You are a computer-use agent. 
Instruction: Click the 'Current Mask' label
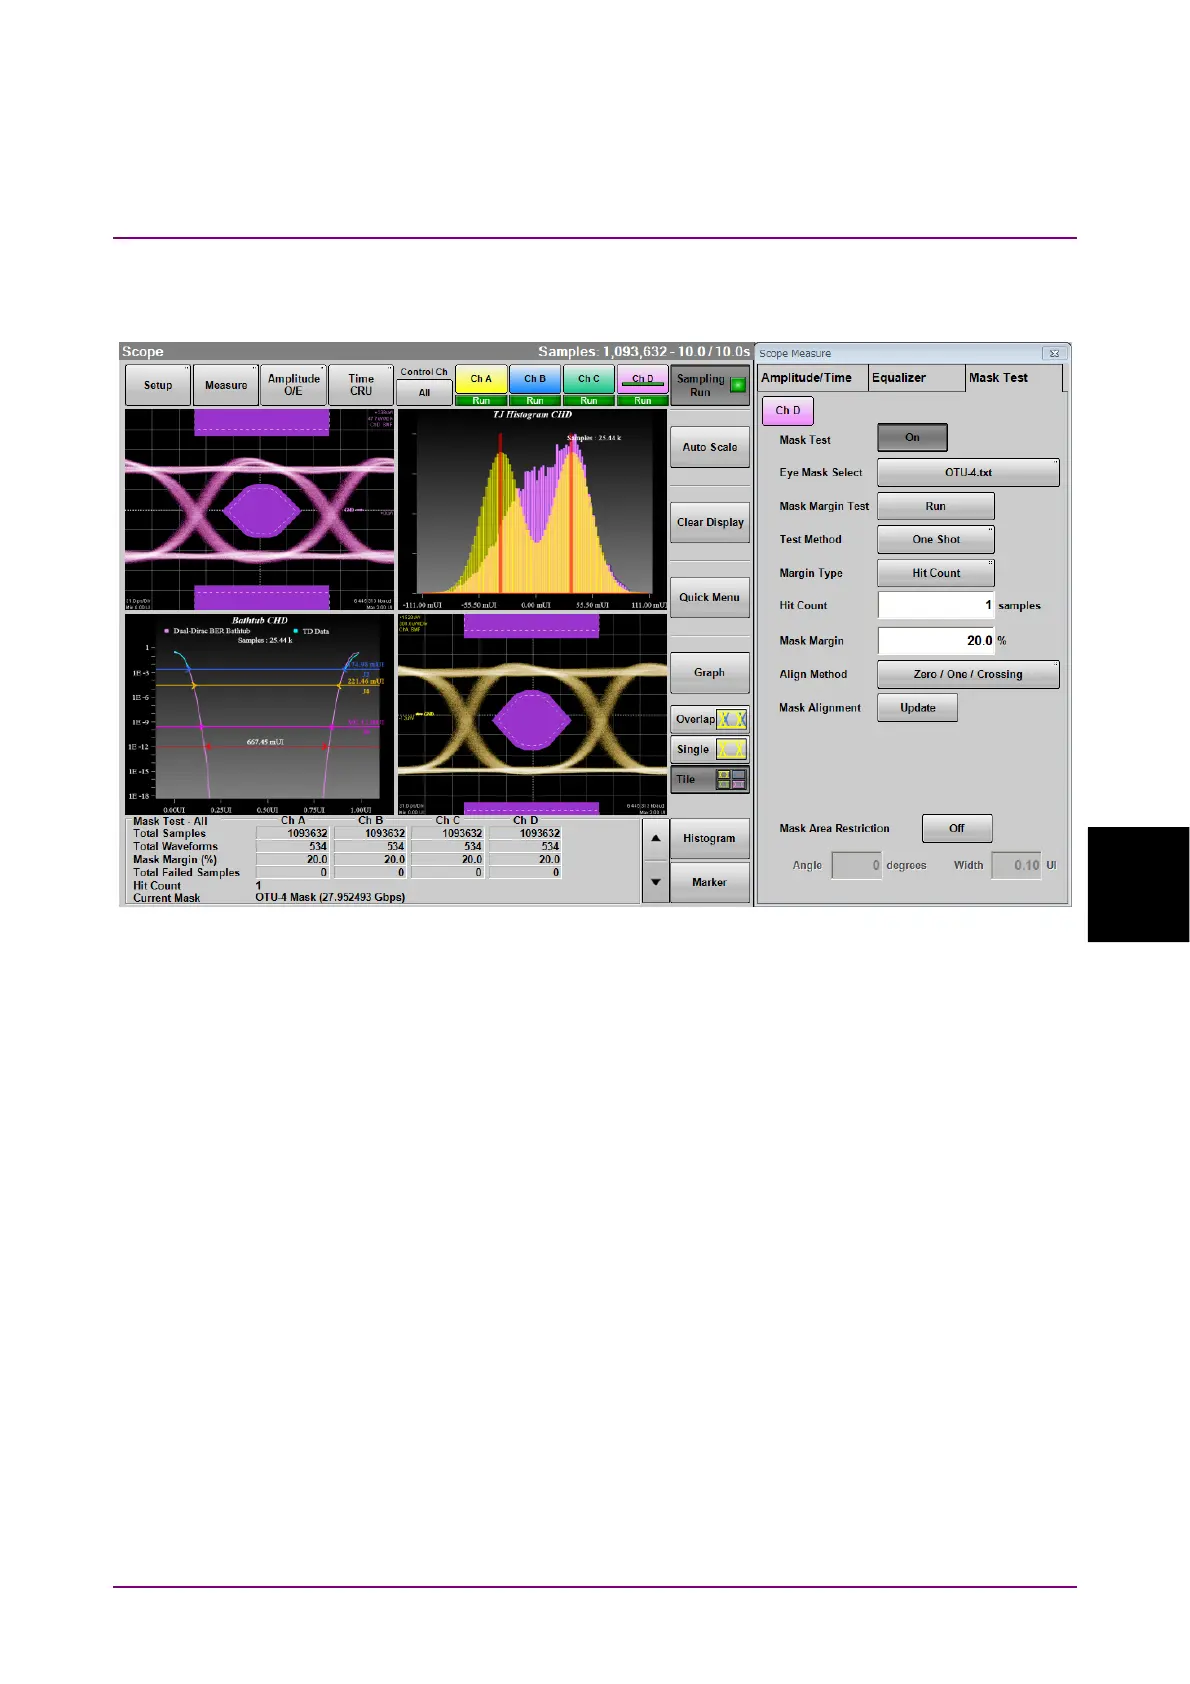point(167,898)
